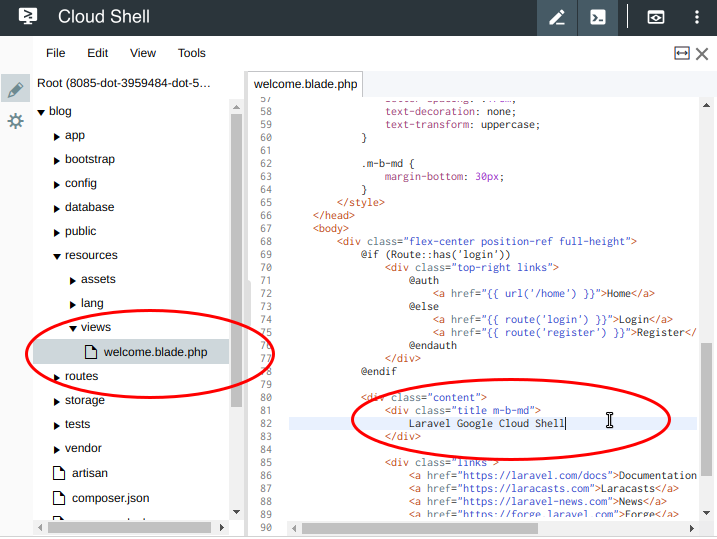The image size is (717, 539).
Task: Select the file explorer pencil sidebar icon
Action: [15, 89]
